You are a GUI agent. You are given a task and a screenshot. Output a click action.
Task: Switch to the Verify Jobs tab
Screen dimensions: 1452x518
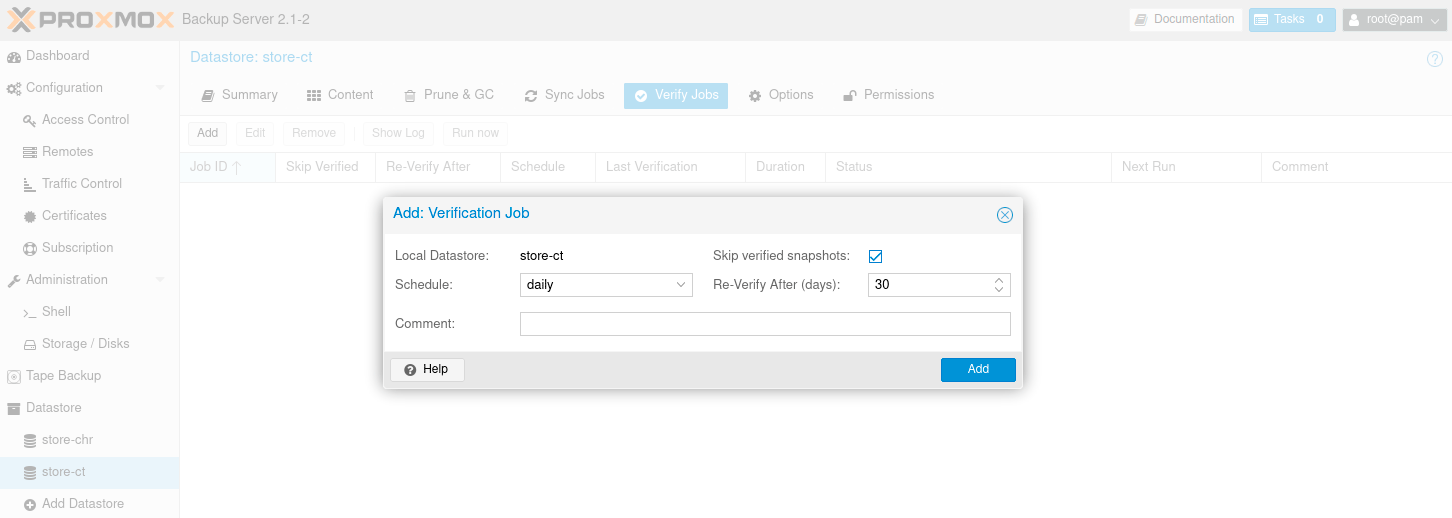[676, 95]
